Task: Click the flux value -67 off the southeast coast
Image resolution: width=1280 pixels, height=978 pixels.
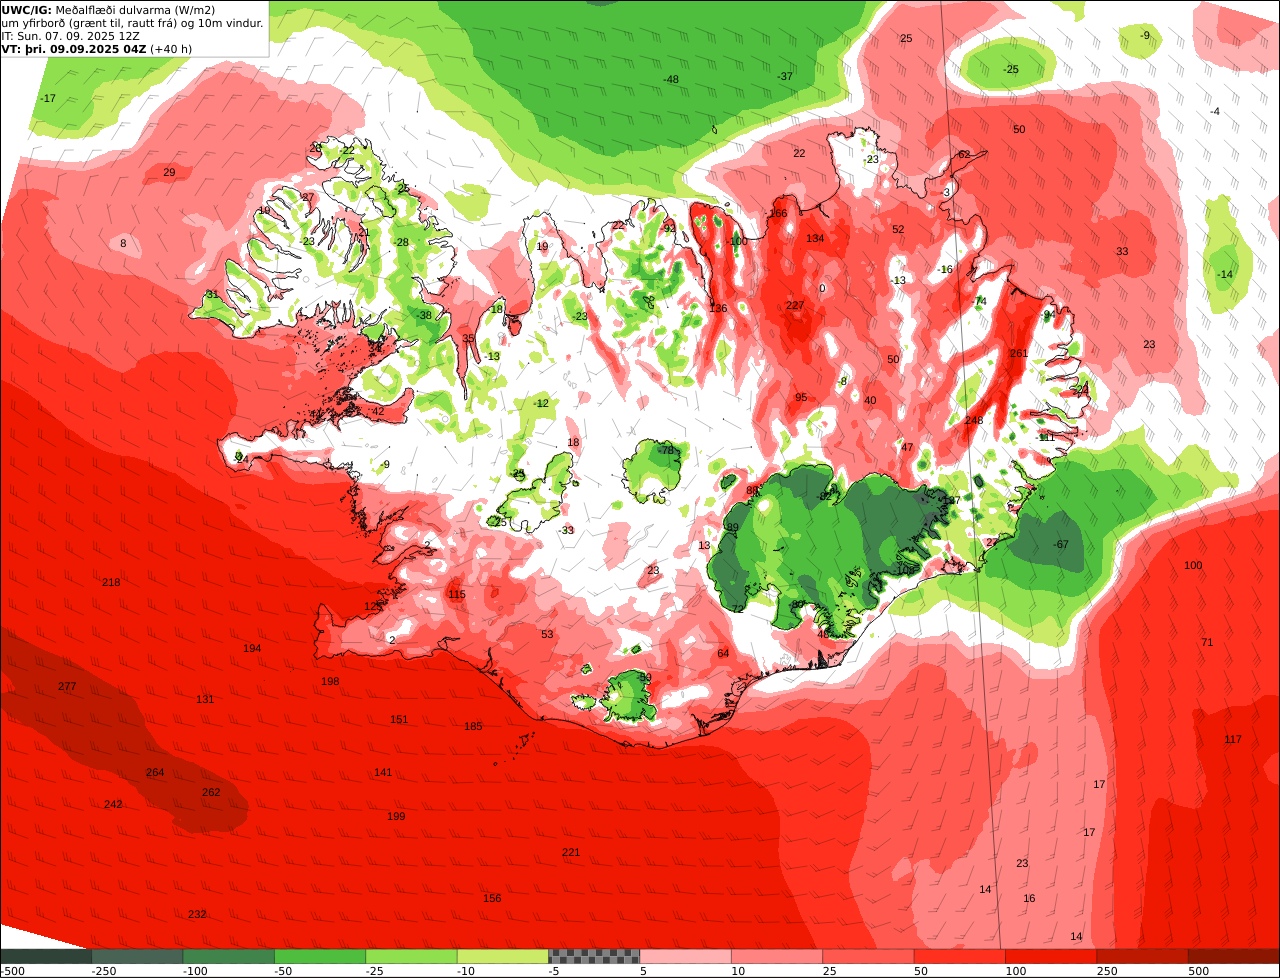Action: 1061,545
